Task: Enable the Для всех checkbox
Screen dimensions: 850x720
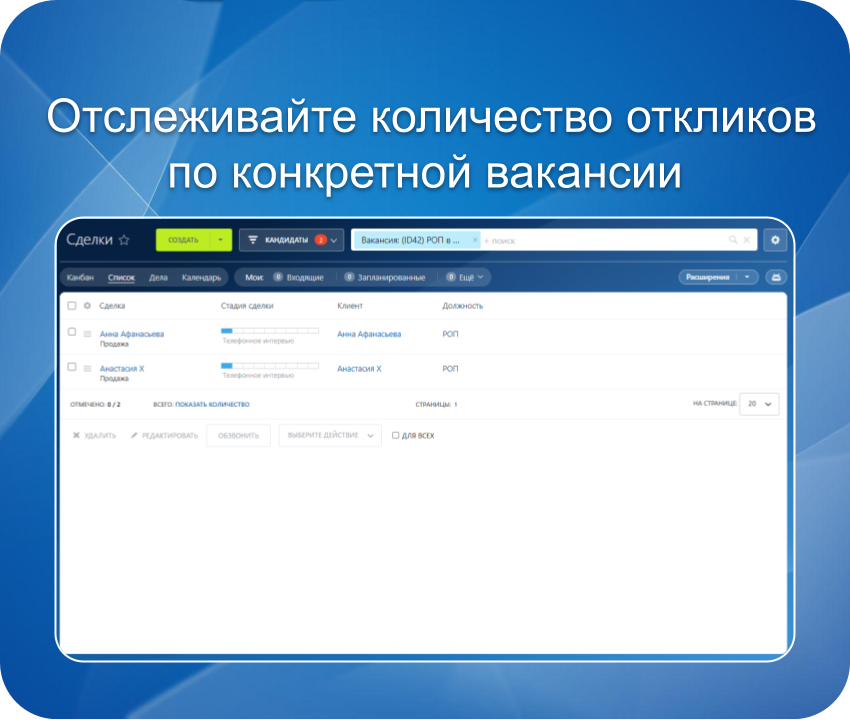Action: [396, 436]
